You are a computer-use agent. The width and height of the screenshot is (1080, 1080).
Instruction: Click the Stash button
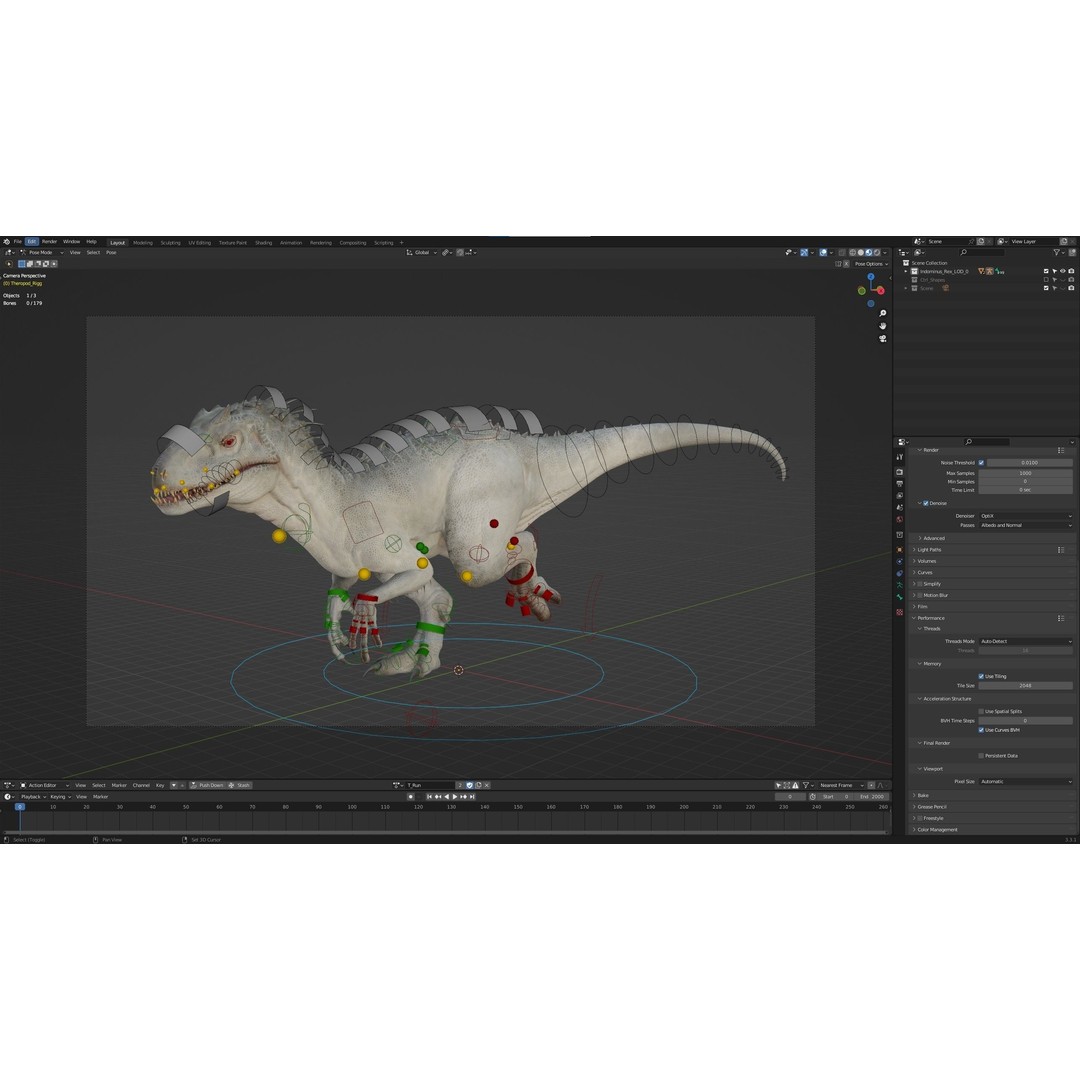point(240,785)
